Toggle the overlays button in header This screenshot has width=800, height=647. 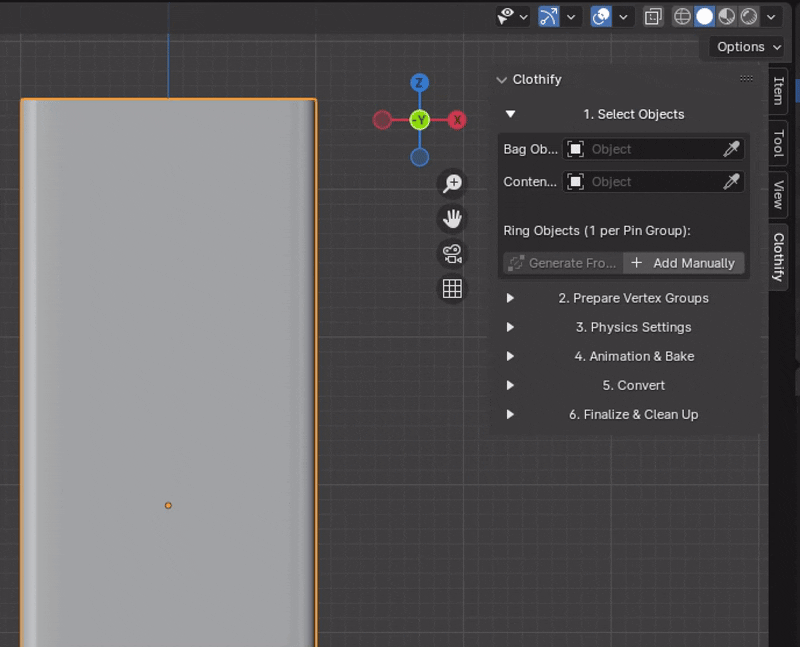tap(601, 17)
